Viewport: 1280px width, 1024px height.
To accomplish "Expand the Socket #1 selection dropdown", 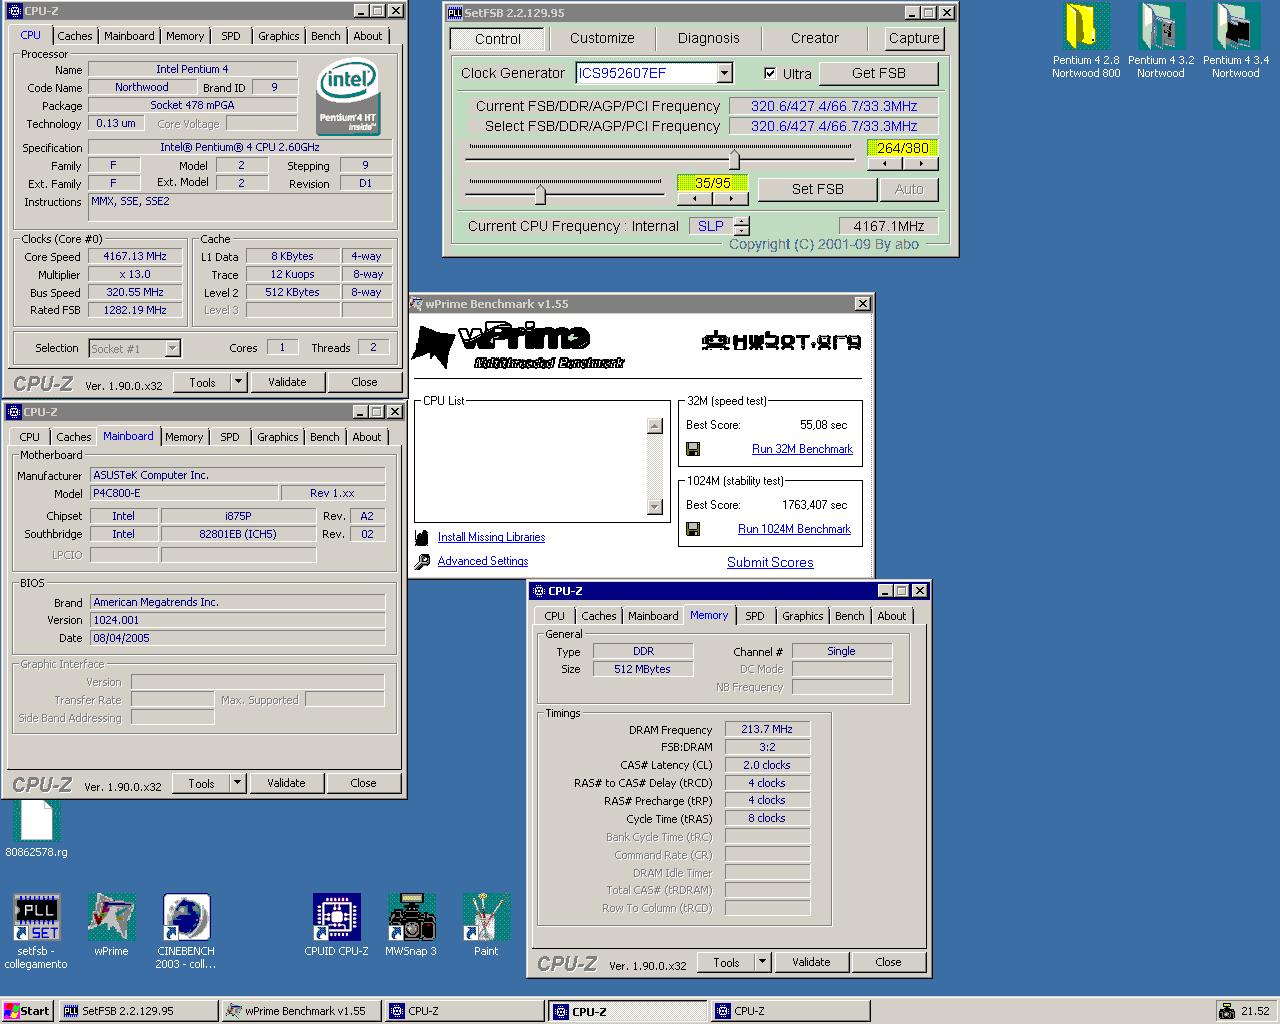I will pos(172,348).
